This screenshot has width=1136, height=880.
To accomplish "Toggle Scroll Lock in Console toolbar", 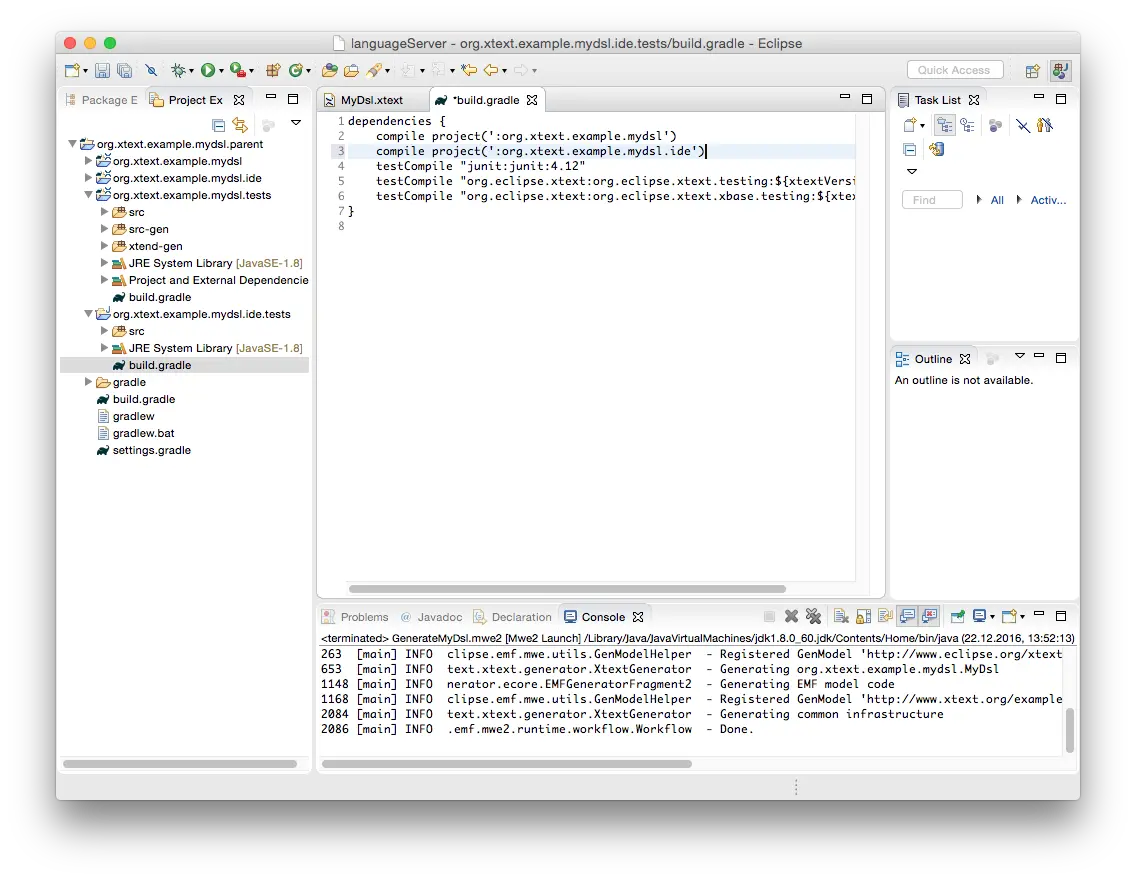I will pos(863,616).
